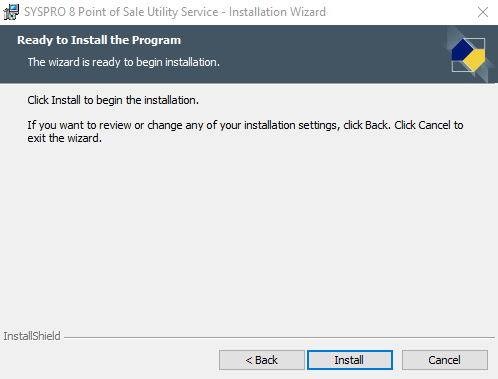Click the horizontal separator line beside InstallShield
The image size is (498, 379).
pyautogui.click(x=279, y=337)
